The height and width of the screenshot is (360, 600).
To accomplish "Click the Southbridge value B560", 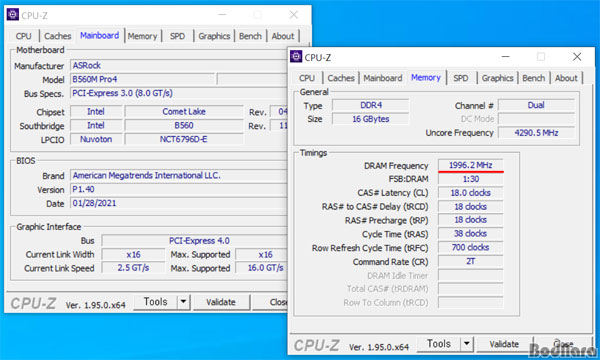I will pyautogui.click(x=184, y=125).
